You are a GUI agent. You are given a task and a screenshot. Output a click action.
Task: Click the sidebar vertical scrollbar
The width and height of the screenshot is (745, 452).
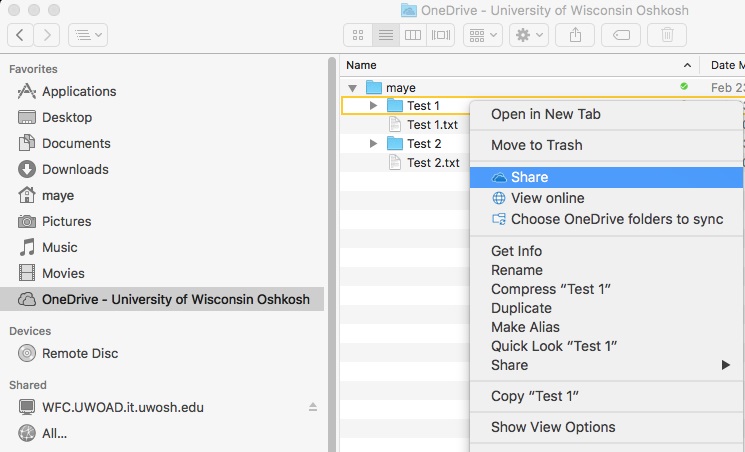coord(332,254)
